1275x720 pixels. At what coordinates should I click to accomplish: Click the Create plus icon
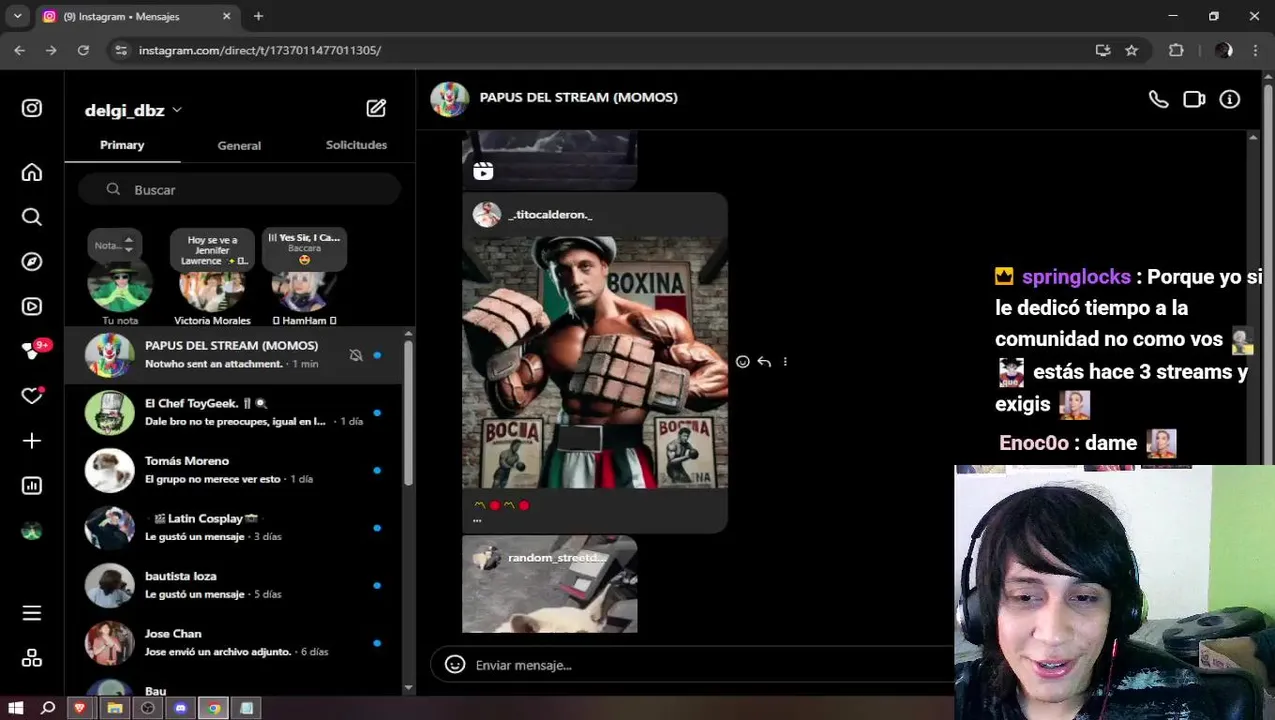[x=32, y=441]
